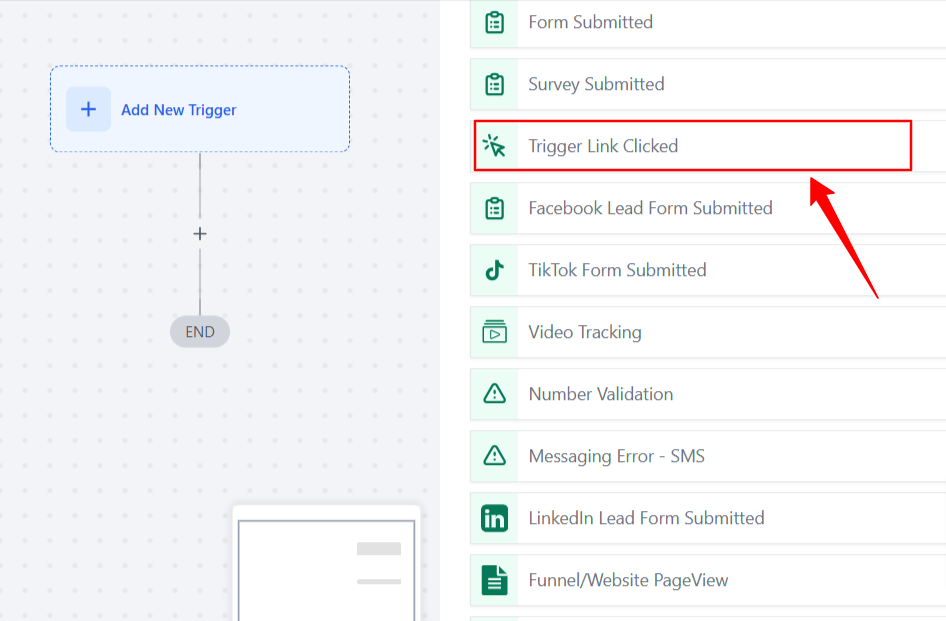Click the Facebook Lead Form clipboard icon
This screenshot has height=621, width=946.
click(x=495, y=208)
